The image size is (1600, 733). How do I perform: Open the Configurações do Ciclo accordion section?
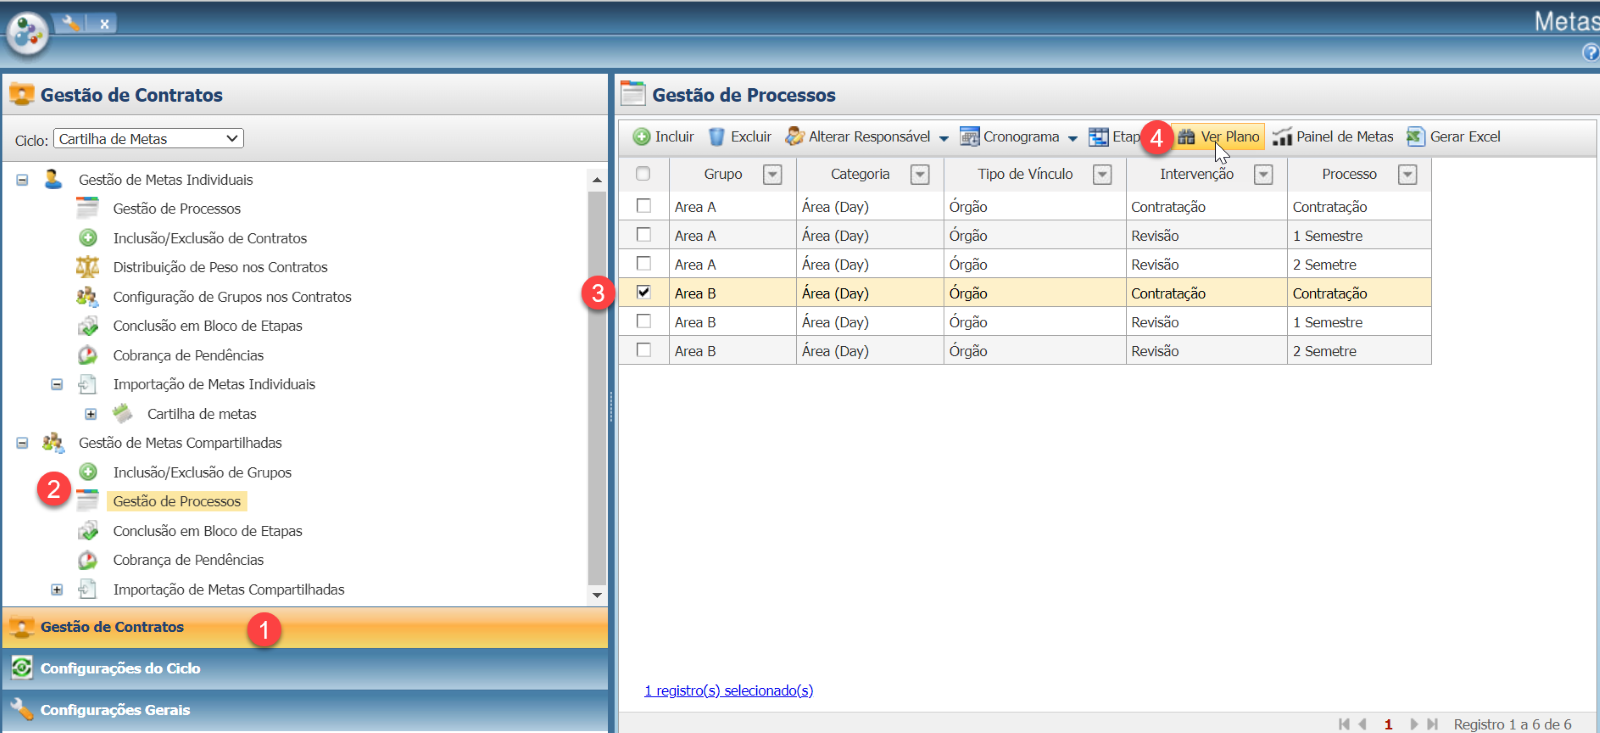305,668
